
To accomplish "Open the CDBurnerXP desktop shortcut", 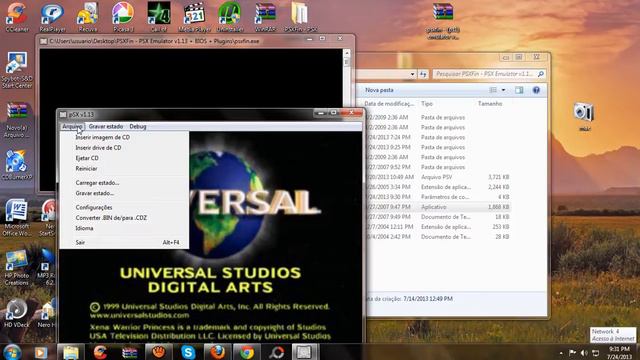I will pos(17,165).
